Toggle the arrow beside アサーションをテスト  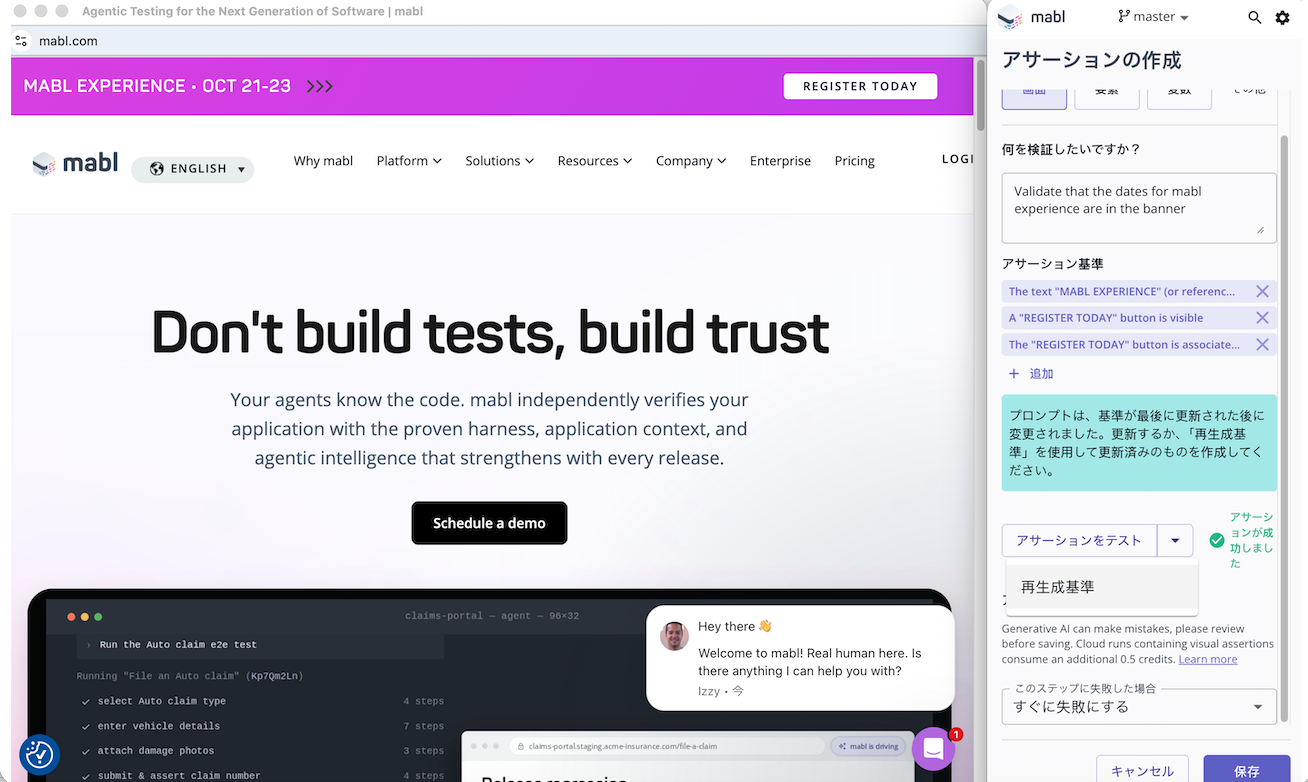(1175, 541)
